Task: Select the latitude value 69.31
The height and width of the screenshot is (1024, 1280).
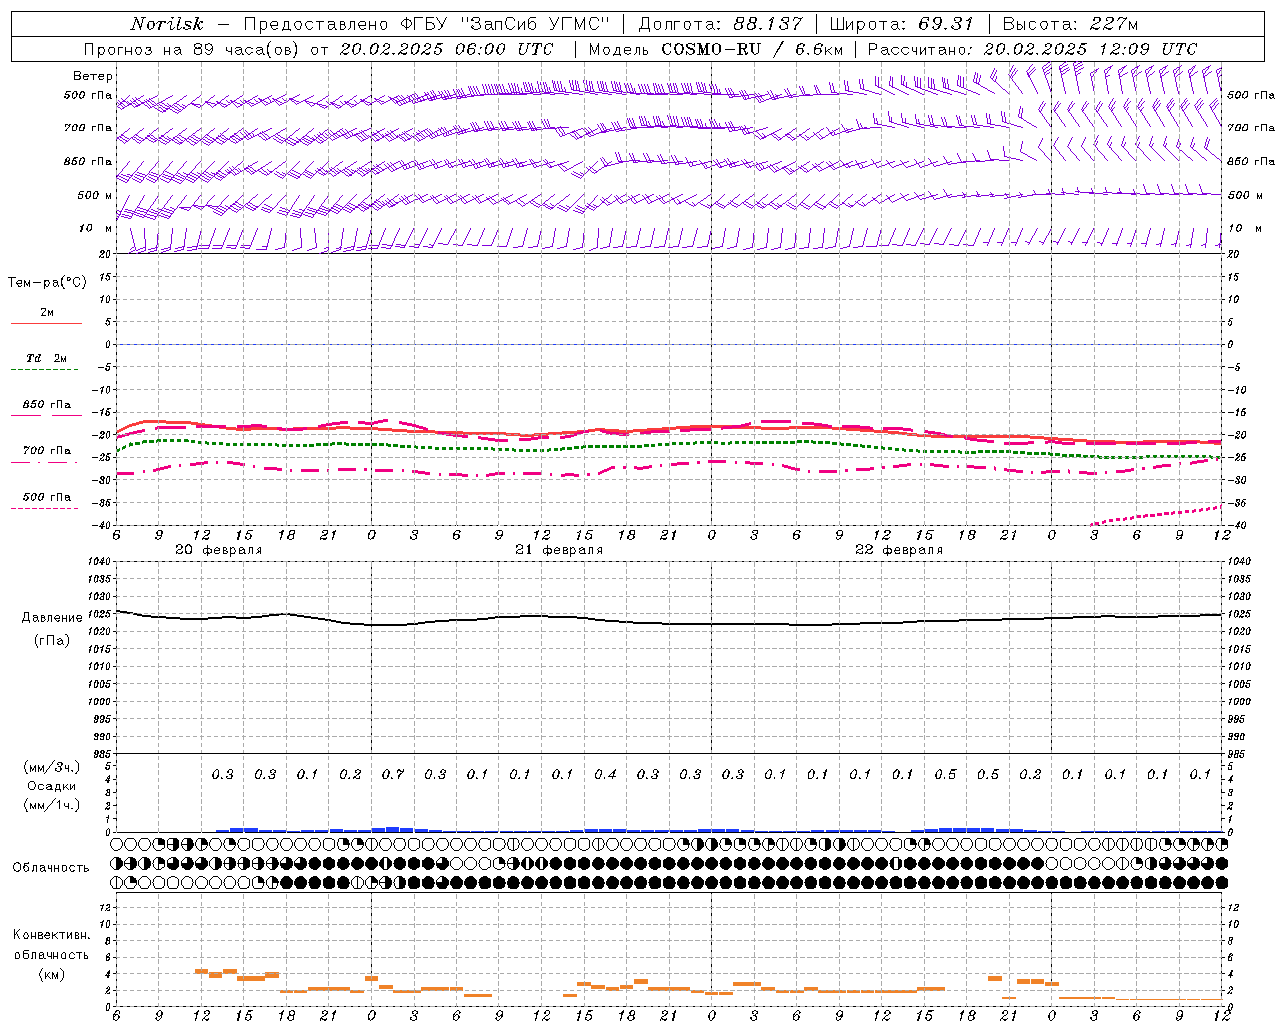Action: tap(946, 24)
